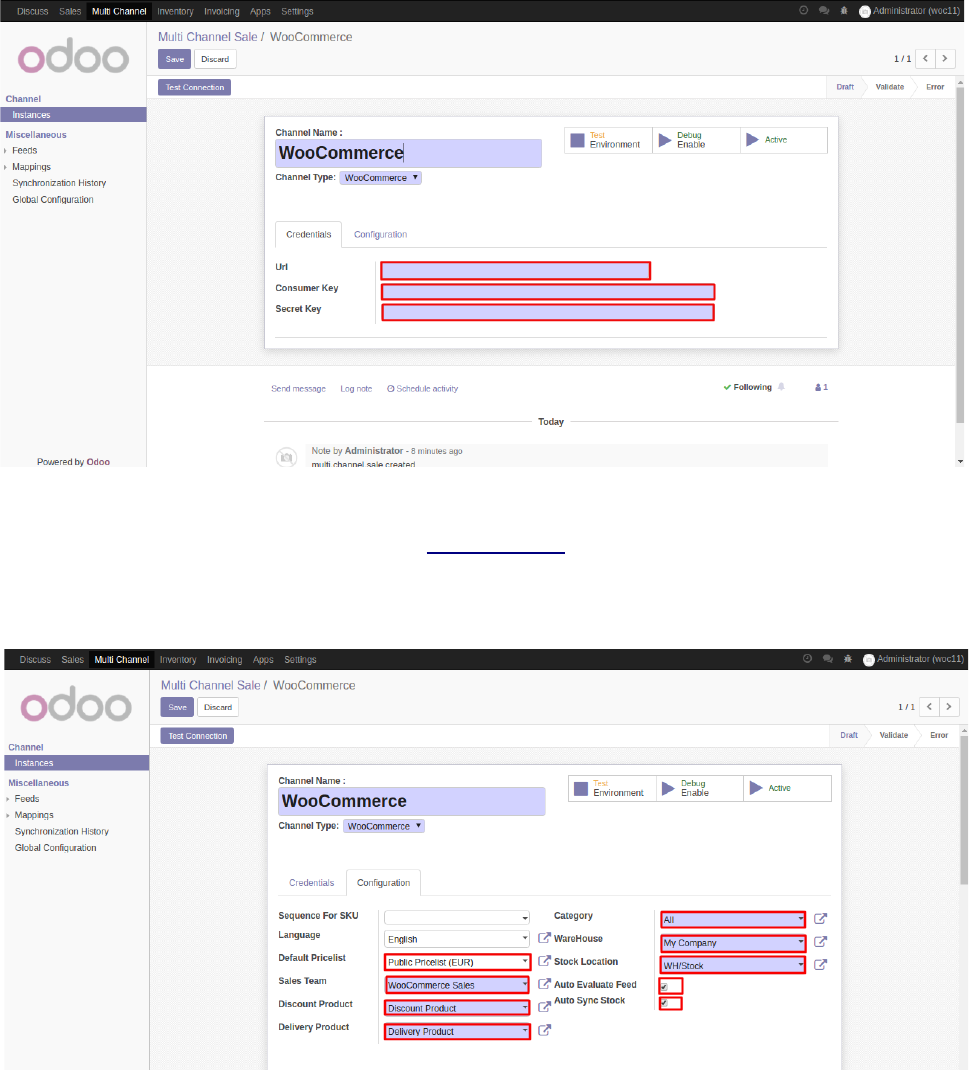The image size is (969, 1070).
Task: Click Save button in Credentials view
Action: [175, 59]
